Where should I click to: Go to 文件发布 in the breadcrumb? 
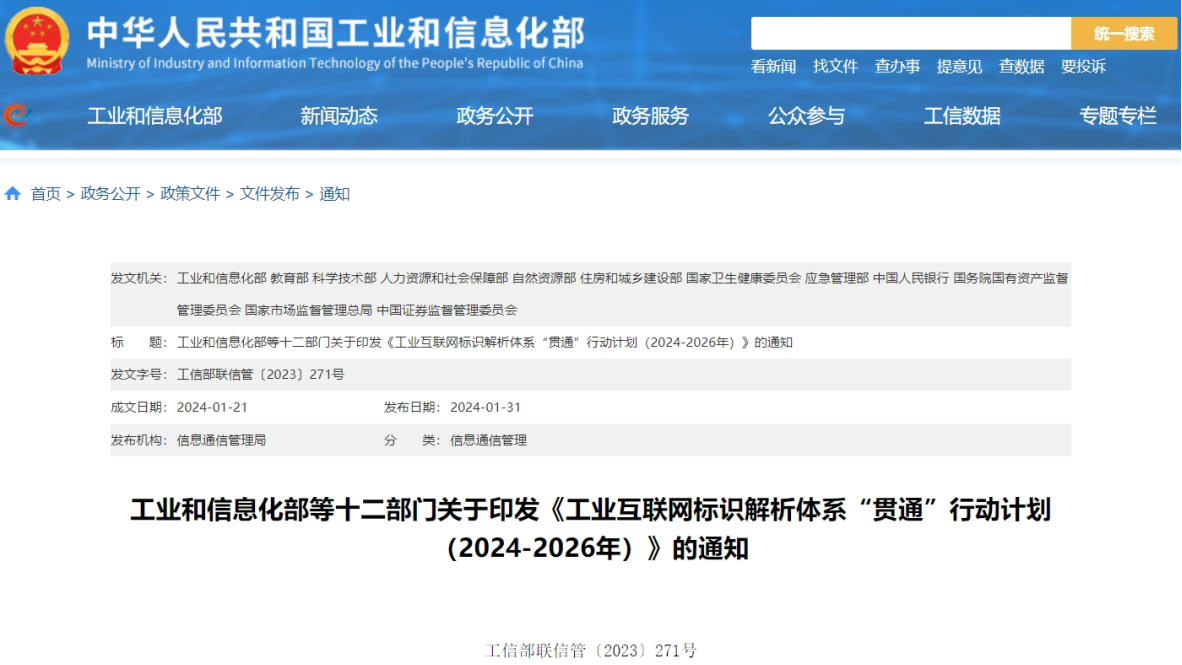[x=270, y=194]
